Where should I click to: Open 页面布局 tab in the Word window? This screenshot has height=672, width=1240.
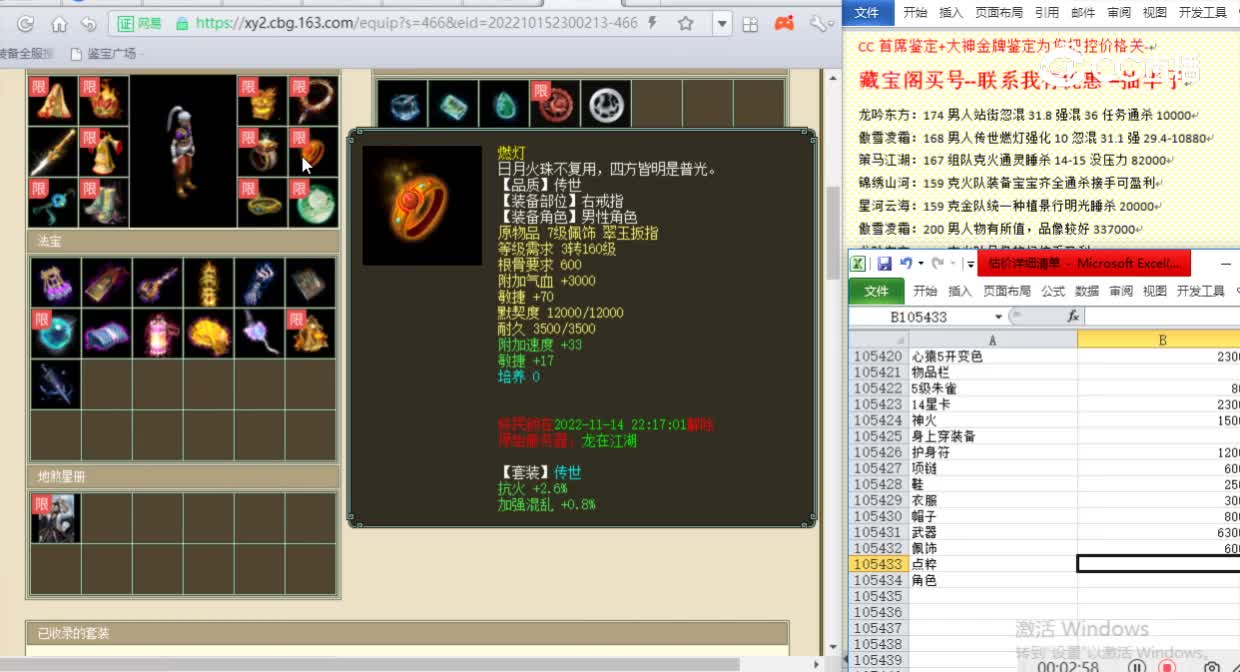pyautogui.click(x=999, y=13)
